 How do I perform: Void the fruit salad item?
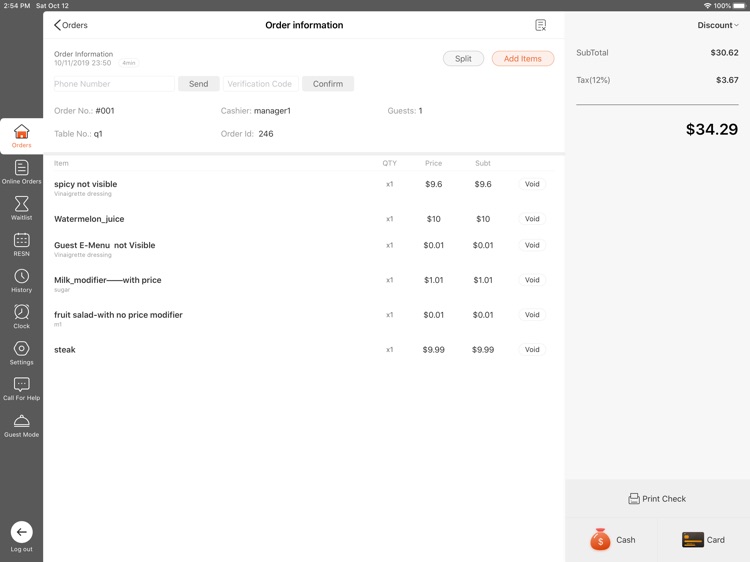point(532,315)
